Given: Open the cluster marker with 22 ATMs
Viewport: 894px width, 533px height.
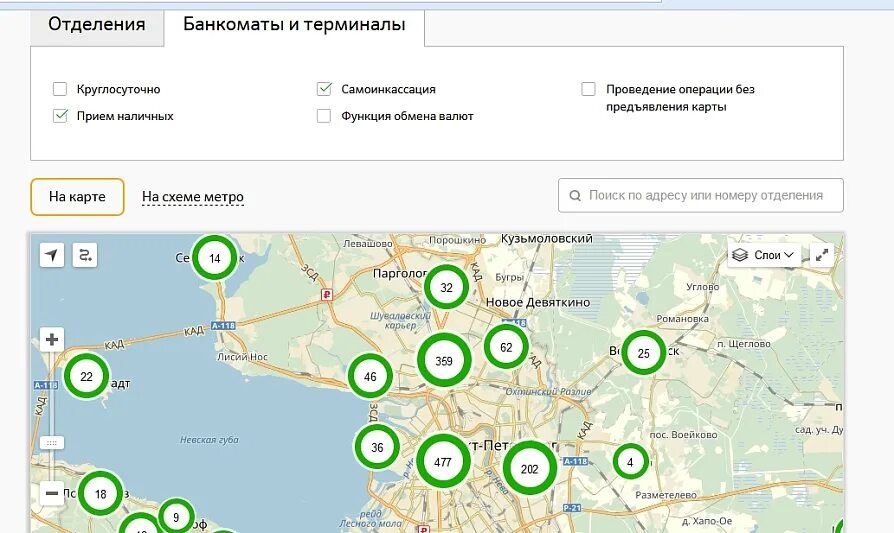Looking at the screenshot, I should point(86,376).
